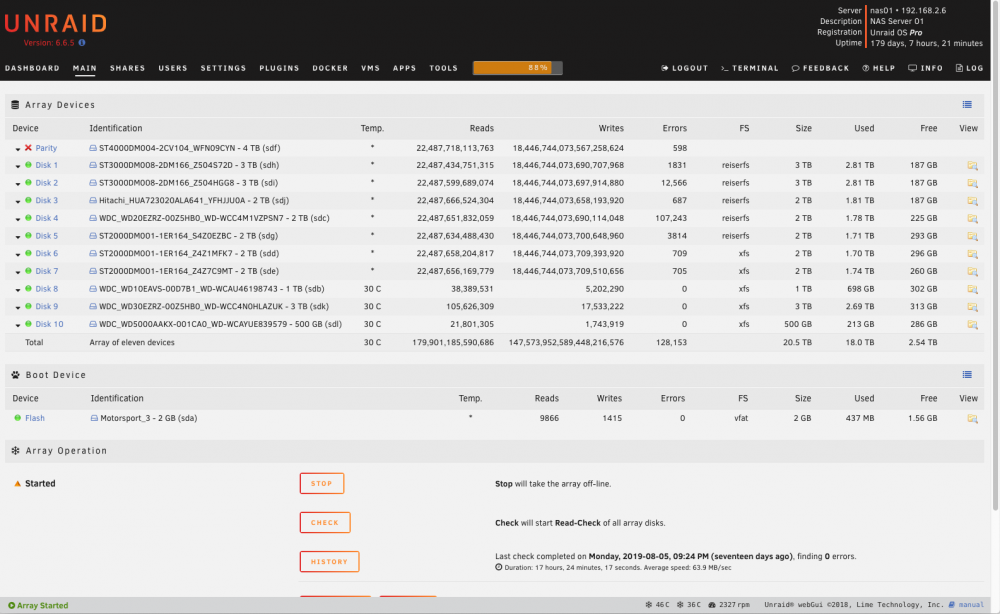Open the View folder icon for Disk 5
Screen dimensions: 1000x614
click(972, 236)
